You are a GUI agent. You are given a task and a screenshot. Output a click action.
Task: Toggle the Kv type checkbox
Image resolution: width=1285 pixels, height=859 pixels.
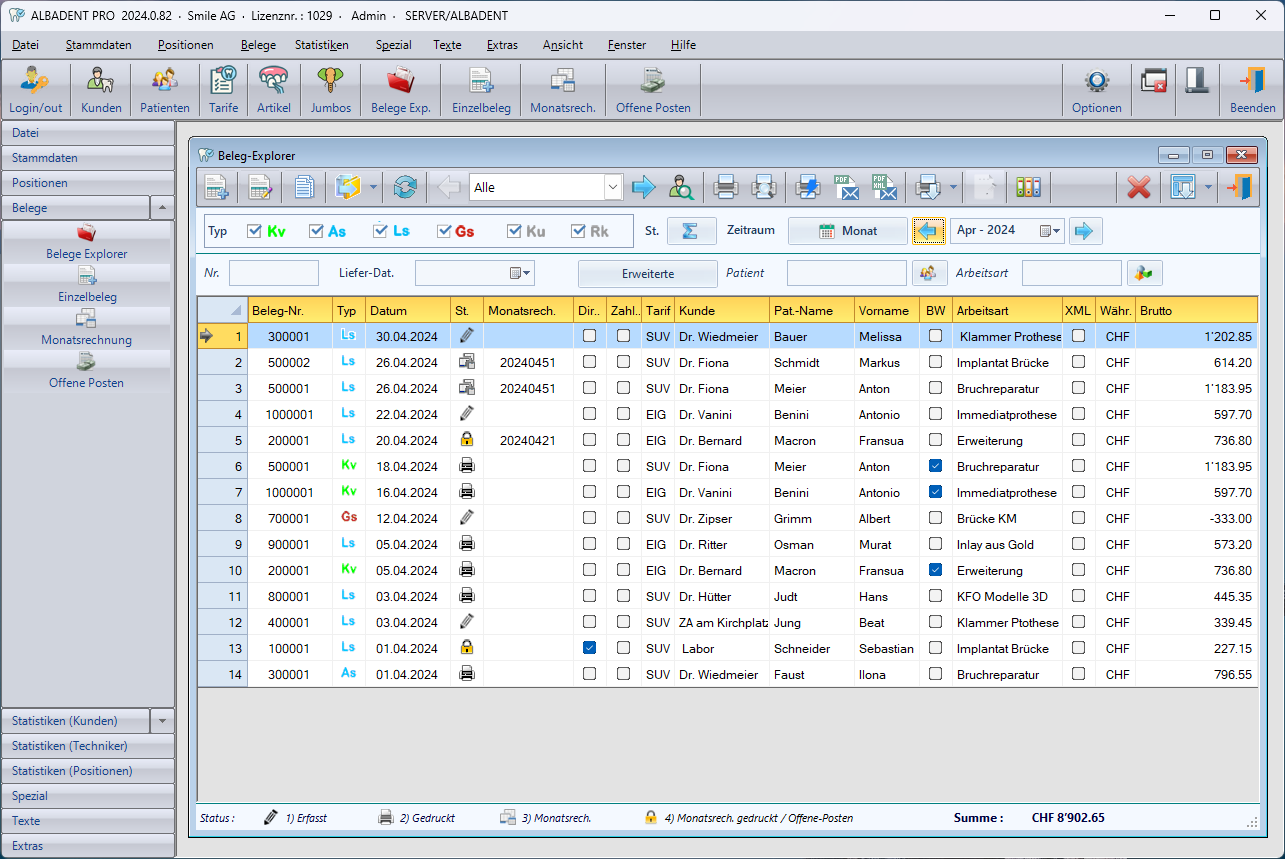click(254, 231)
